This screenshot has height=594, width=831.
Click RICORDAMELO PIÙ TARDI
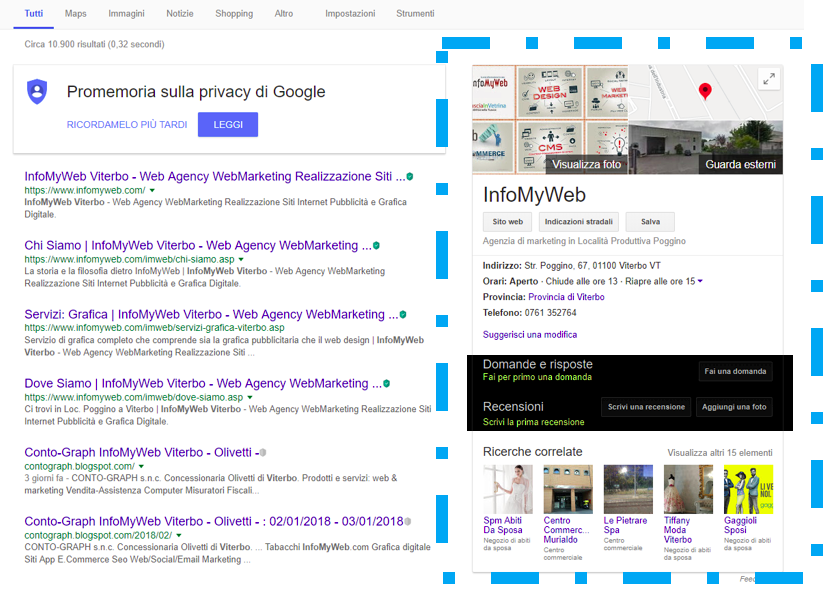(127, 125)
